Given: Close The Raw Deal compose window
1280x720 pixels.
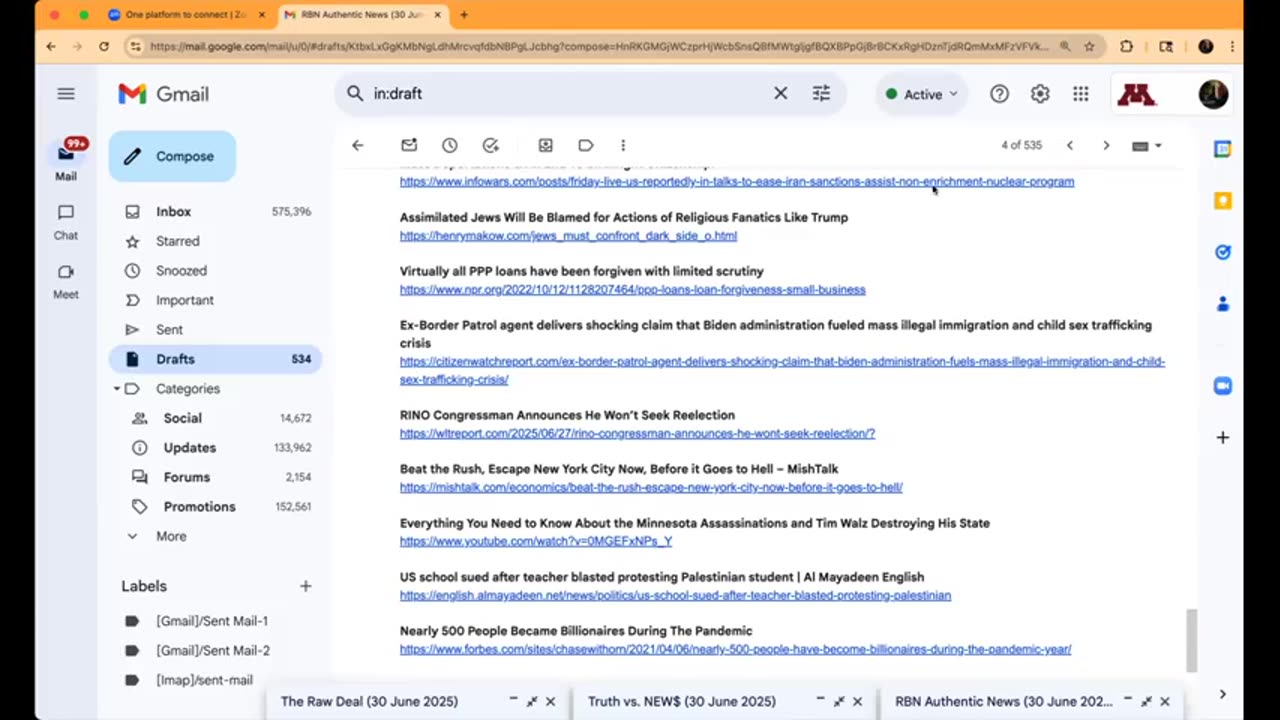Looking at the screenshot, I should [x=550, y=702].
